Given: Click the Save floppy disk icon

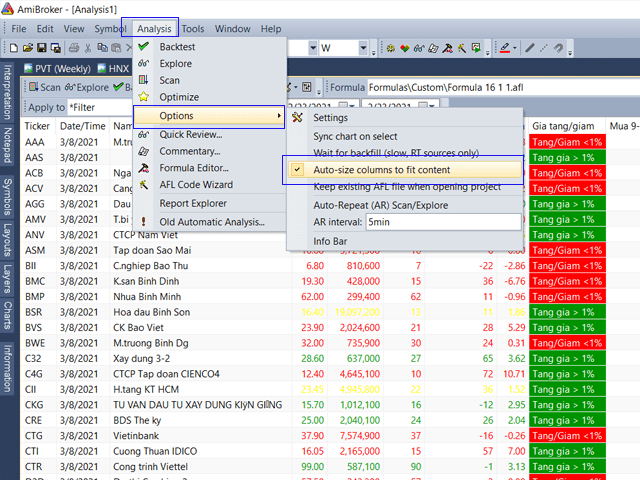Looking at the screenshot, I should (x=42, y=48).
